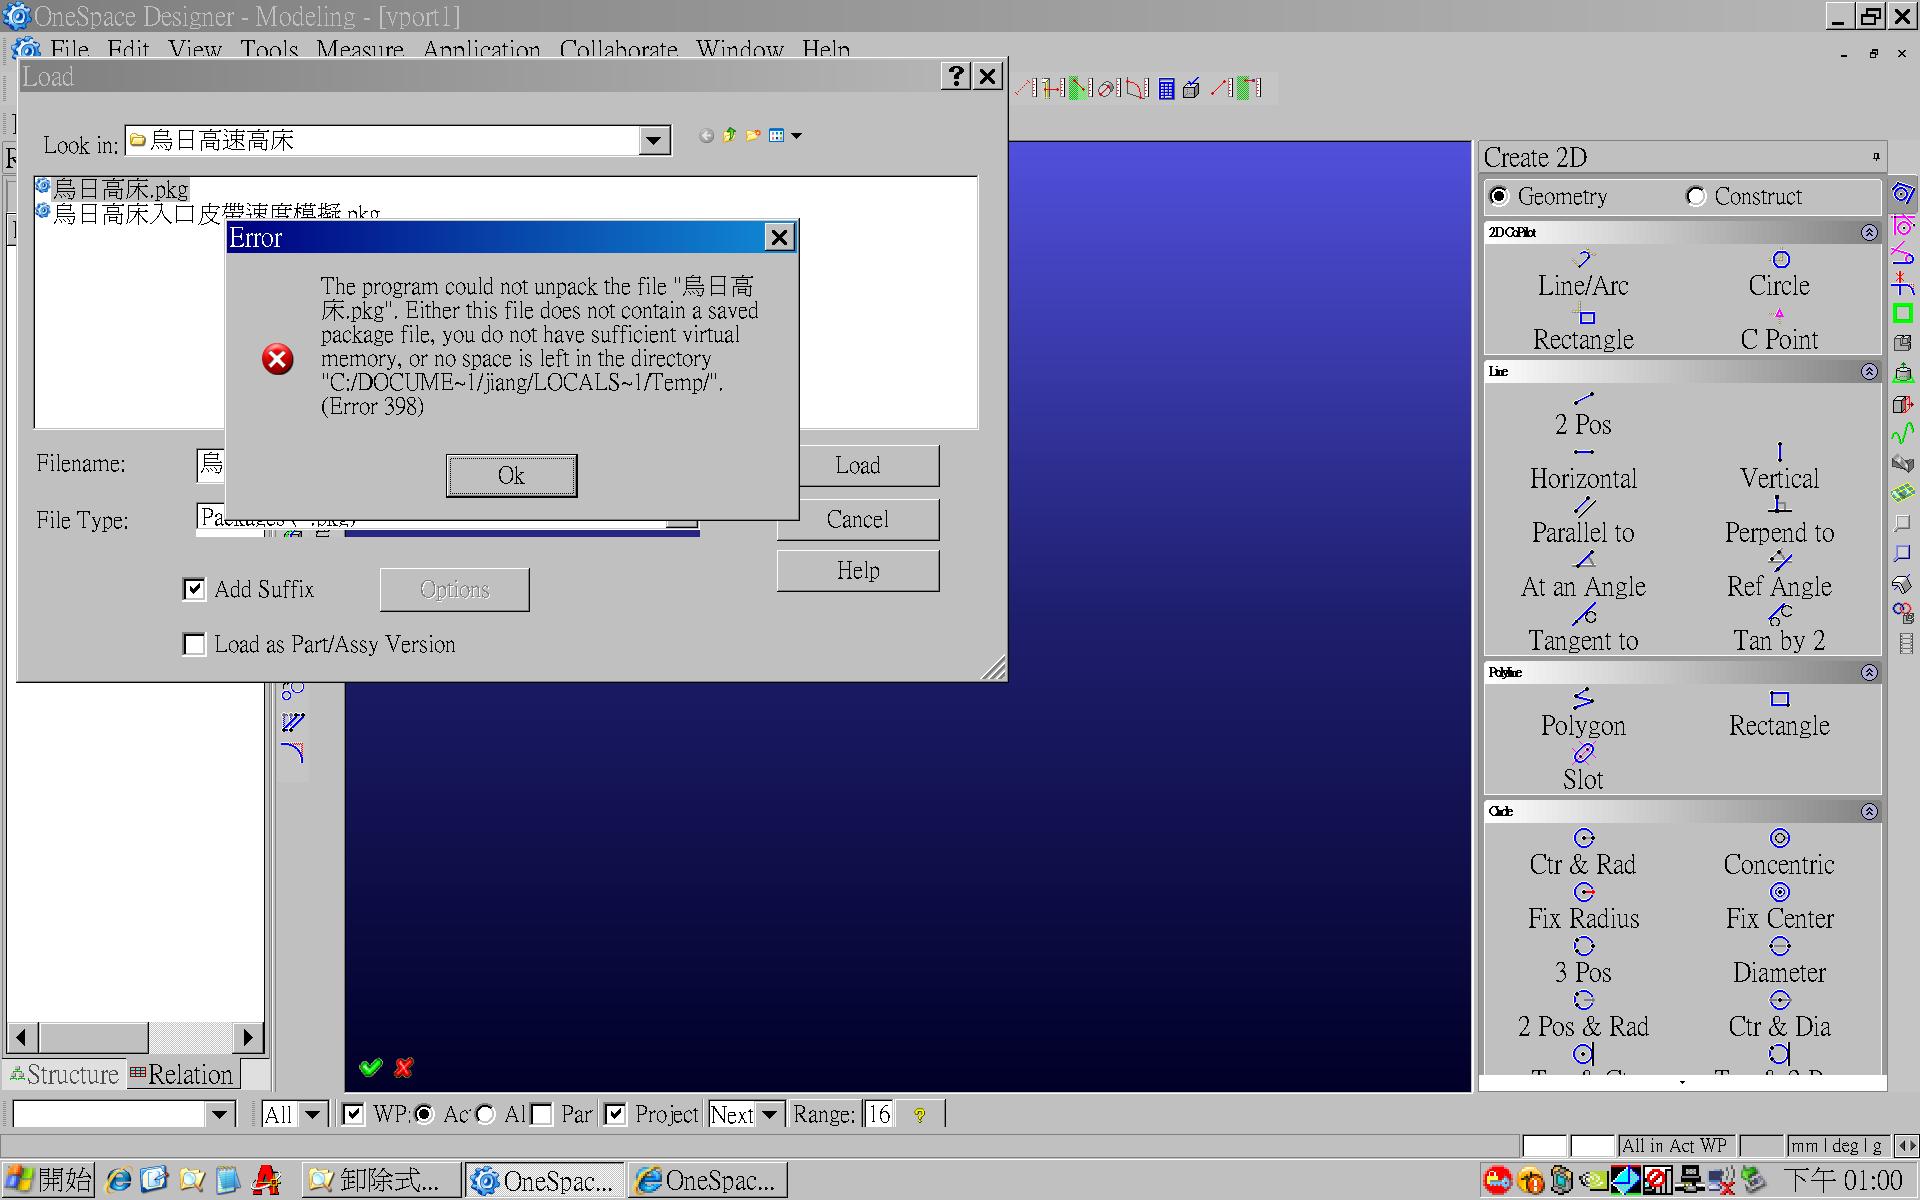Image resolution: width=1920 pixels, height=1200 pixels.
Task: Click the Range input field
Action: [x=879, y=1114]
